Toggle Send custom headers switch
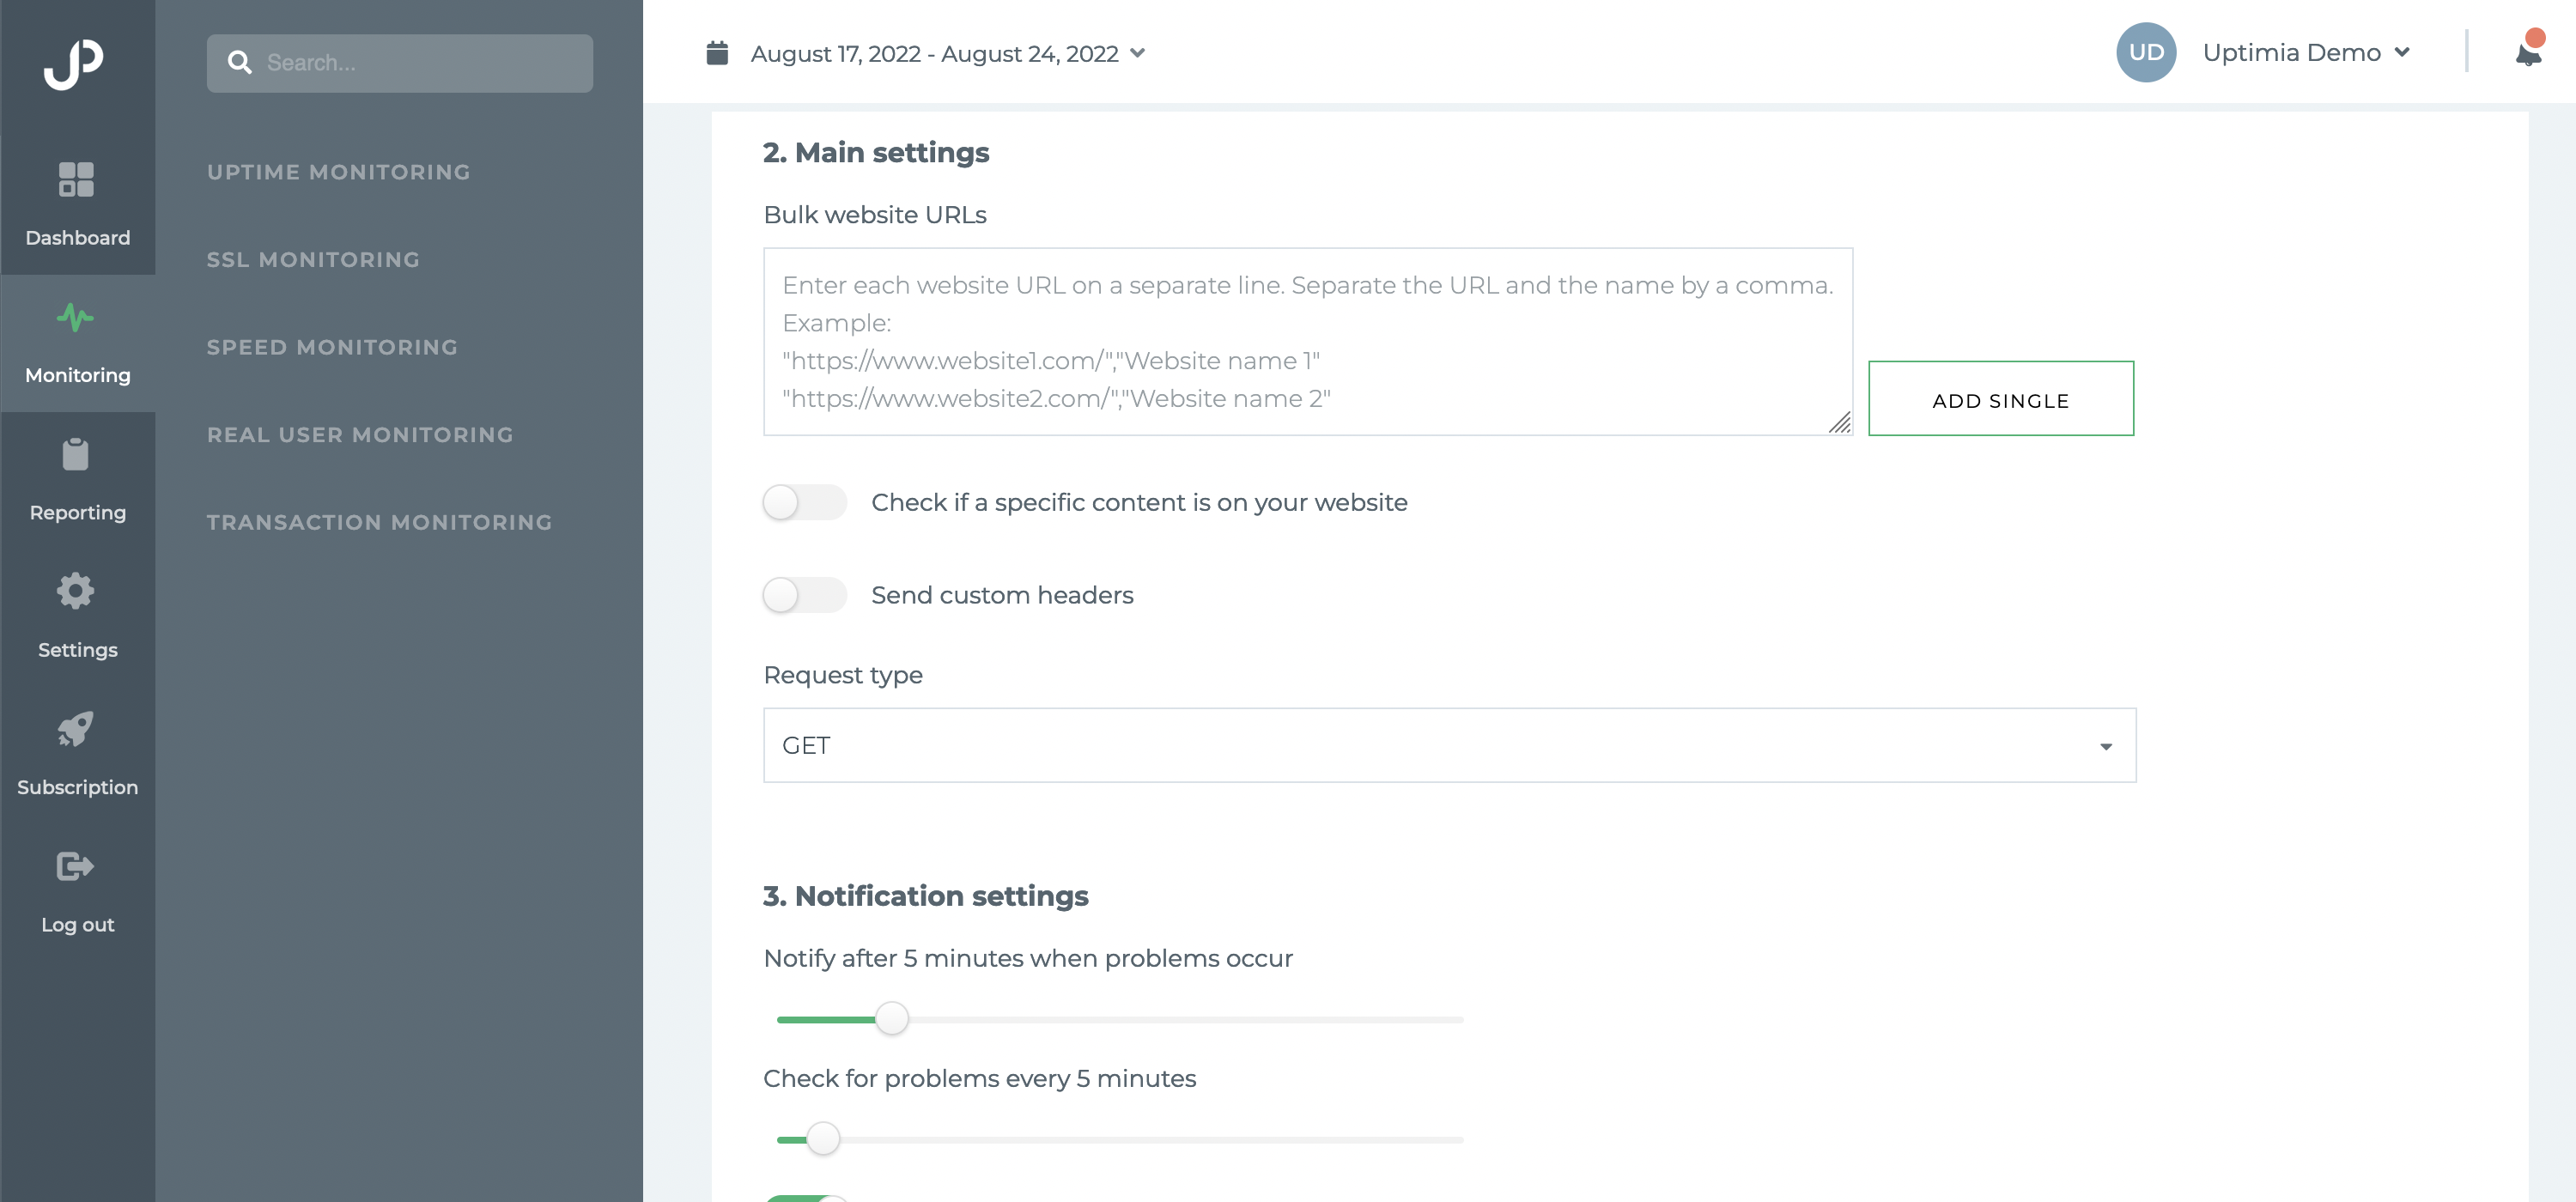The image size is (2576, 1202). [x=804, y=595]
